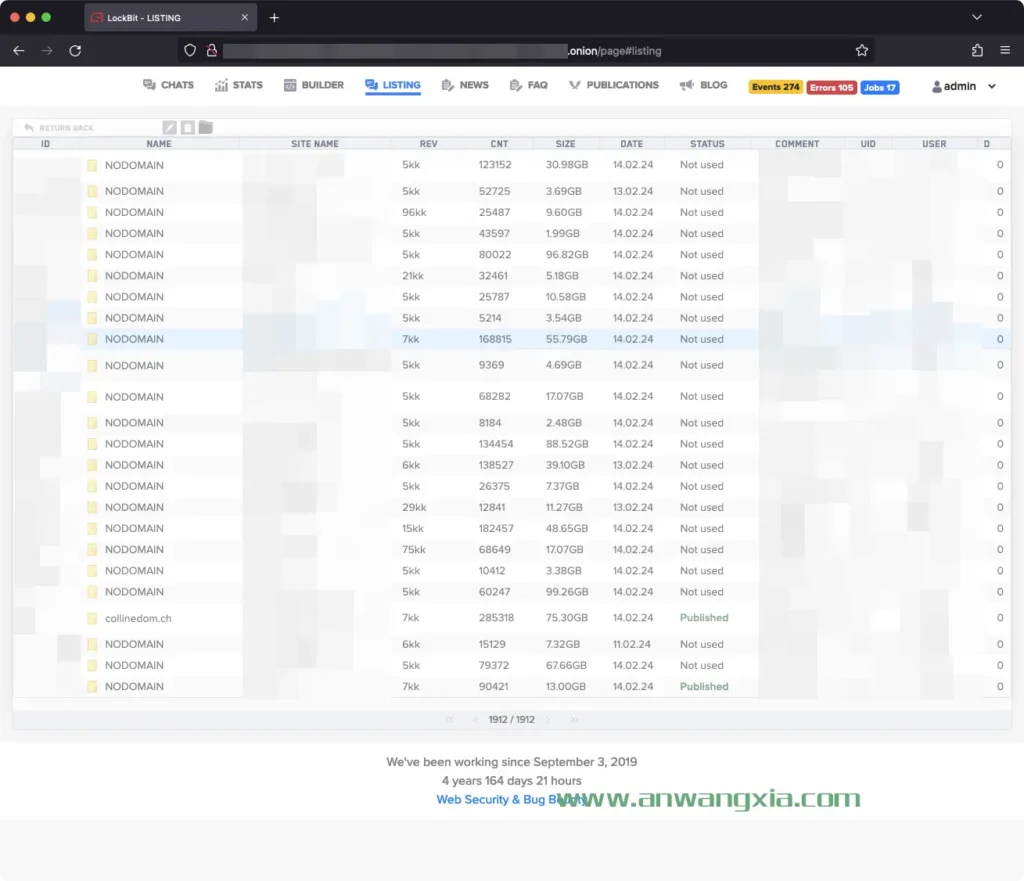This screenshot has height=881, width=1024.
Task: Open the Web Security & Bug Bounty link
Action: (x=511, y=799)
